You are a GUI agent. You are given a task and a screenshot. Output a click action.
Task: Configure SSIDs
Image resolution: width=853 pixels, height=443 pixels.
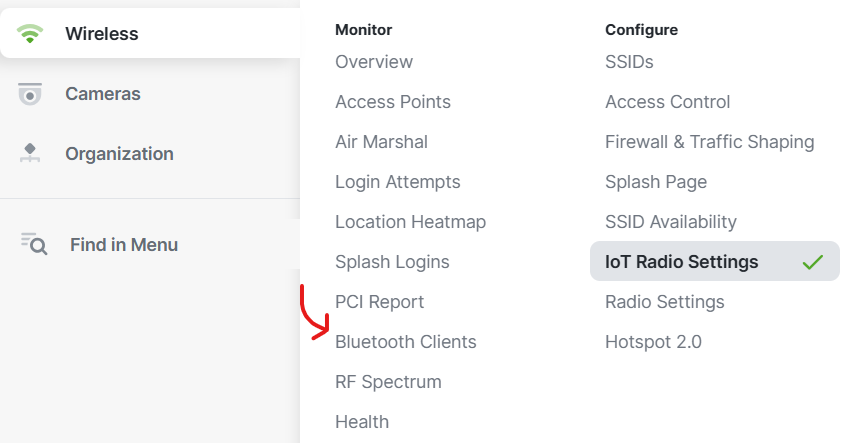(629, 62)
